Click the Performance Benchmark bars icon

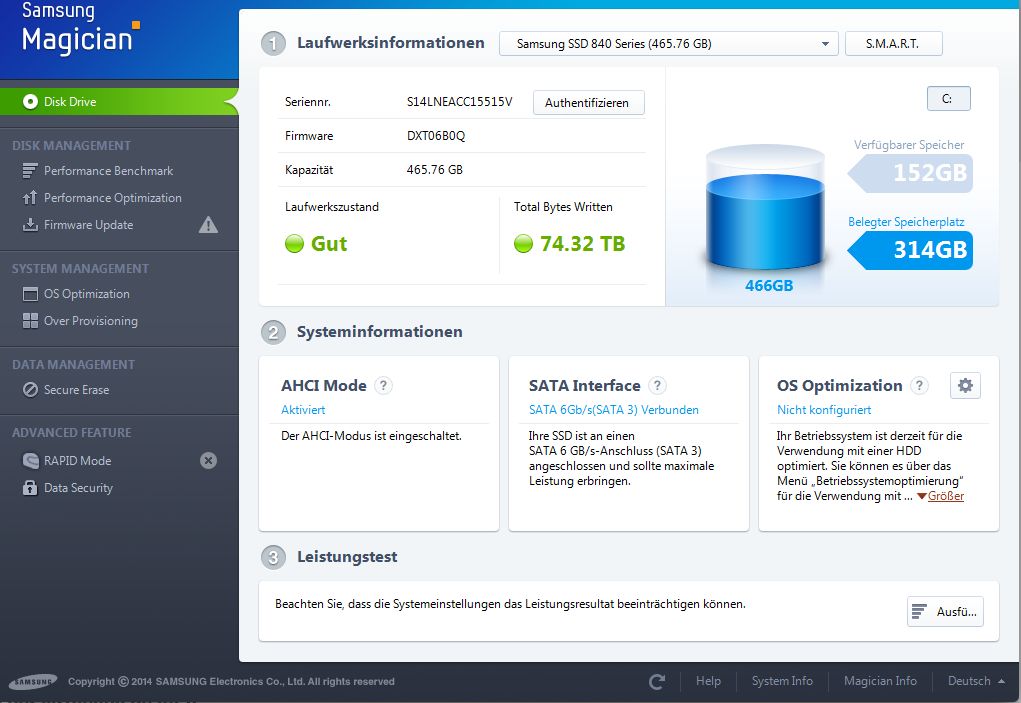click(x=30, y=171)
